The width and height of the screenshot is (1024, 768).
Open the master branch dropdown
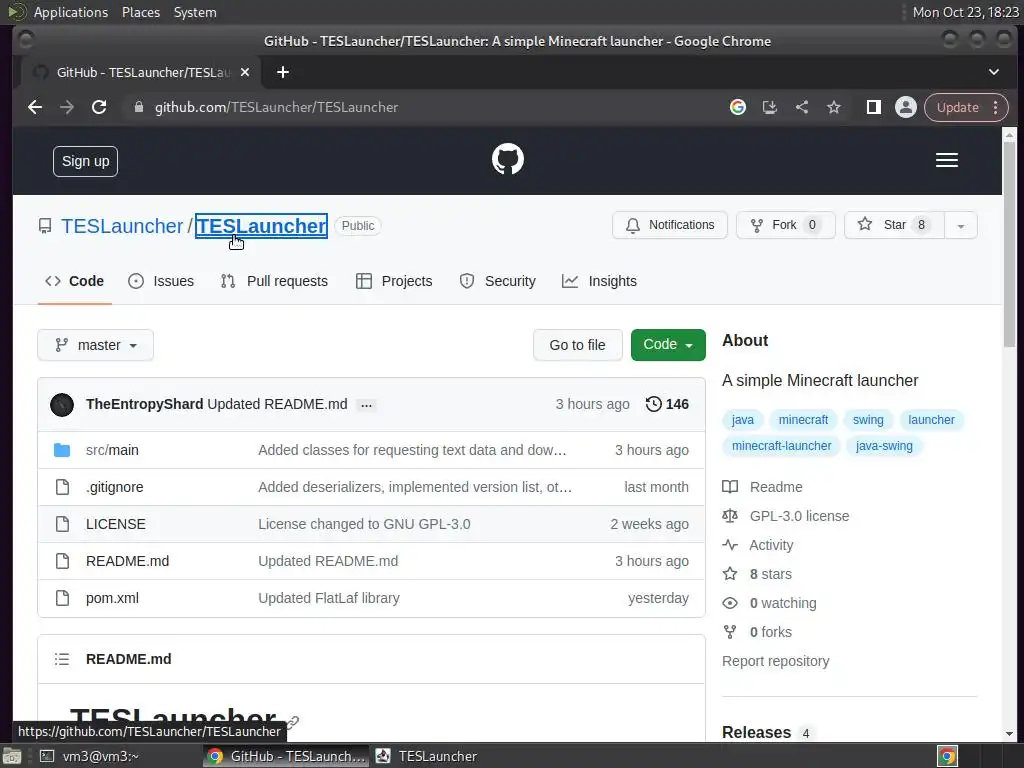[x=95, y=345]
